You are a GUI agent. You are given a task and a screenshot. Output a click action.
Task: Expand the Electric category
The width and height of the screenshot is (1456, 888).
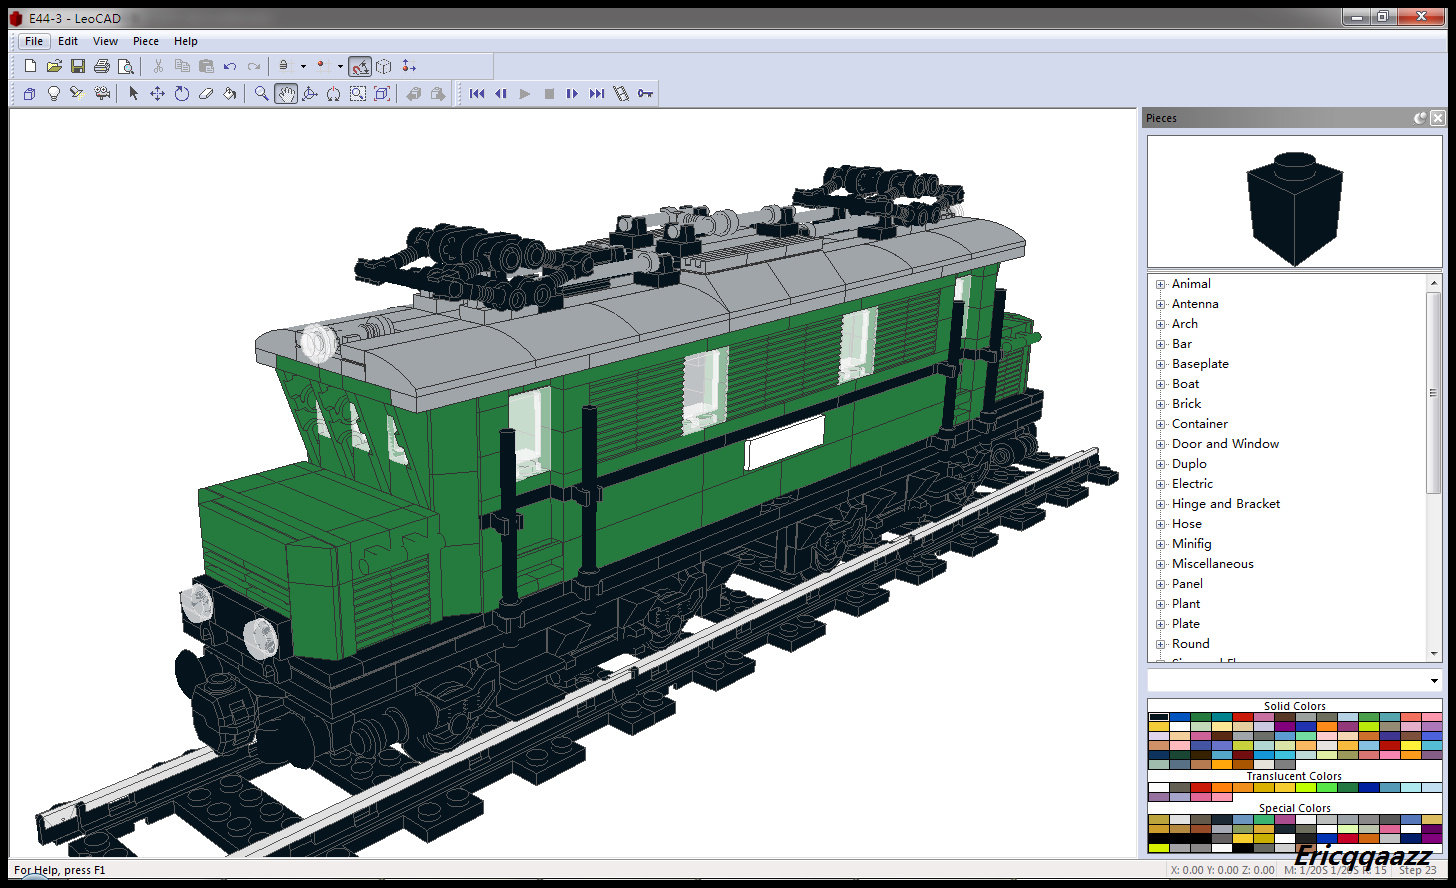(1159, 483)
